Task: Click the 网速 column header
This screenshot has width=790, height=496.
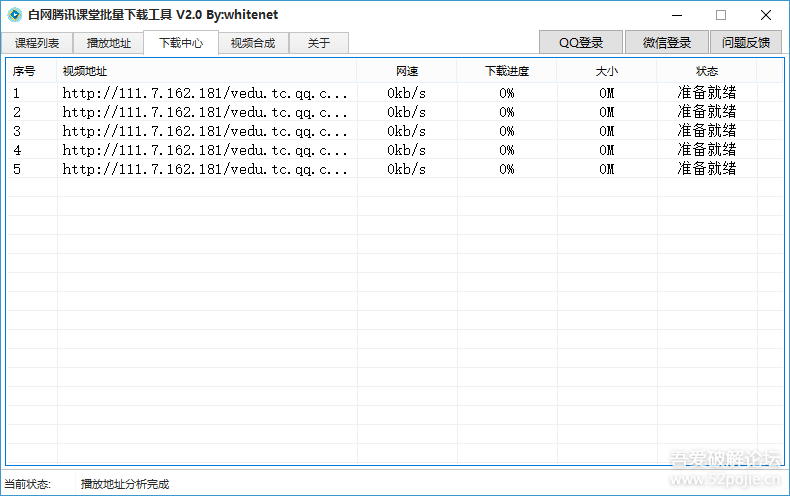Action: click(x=407, y=71)
